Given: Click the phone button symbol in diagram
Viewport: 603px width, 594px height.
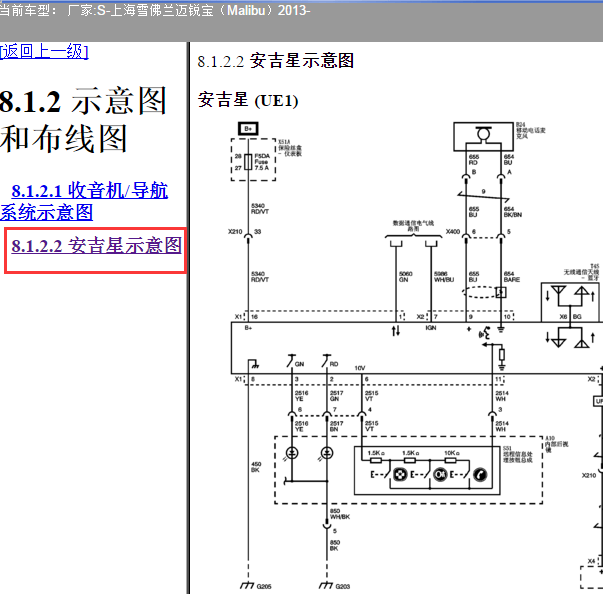Looking at the screenshot, I should 480,474.
